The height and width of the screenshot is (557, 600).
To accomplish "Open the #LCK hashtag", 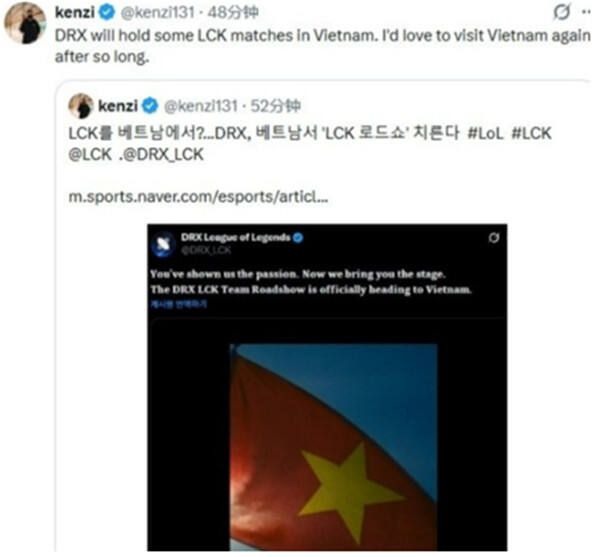I will coord(532,134).
